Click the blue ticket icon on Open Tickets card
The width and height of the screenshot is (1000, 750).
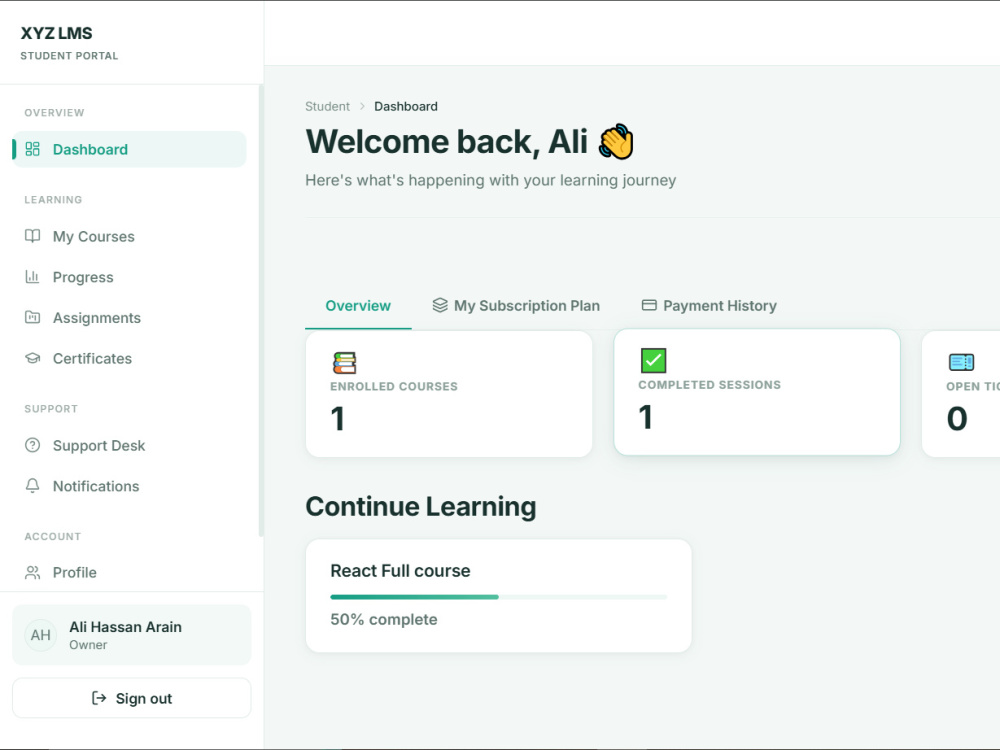pyautogui.click(x=961, y=362)
